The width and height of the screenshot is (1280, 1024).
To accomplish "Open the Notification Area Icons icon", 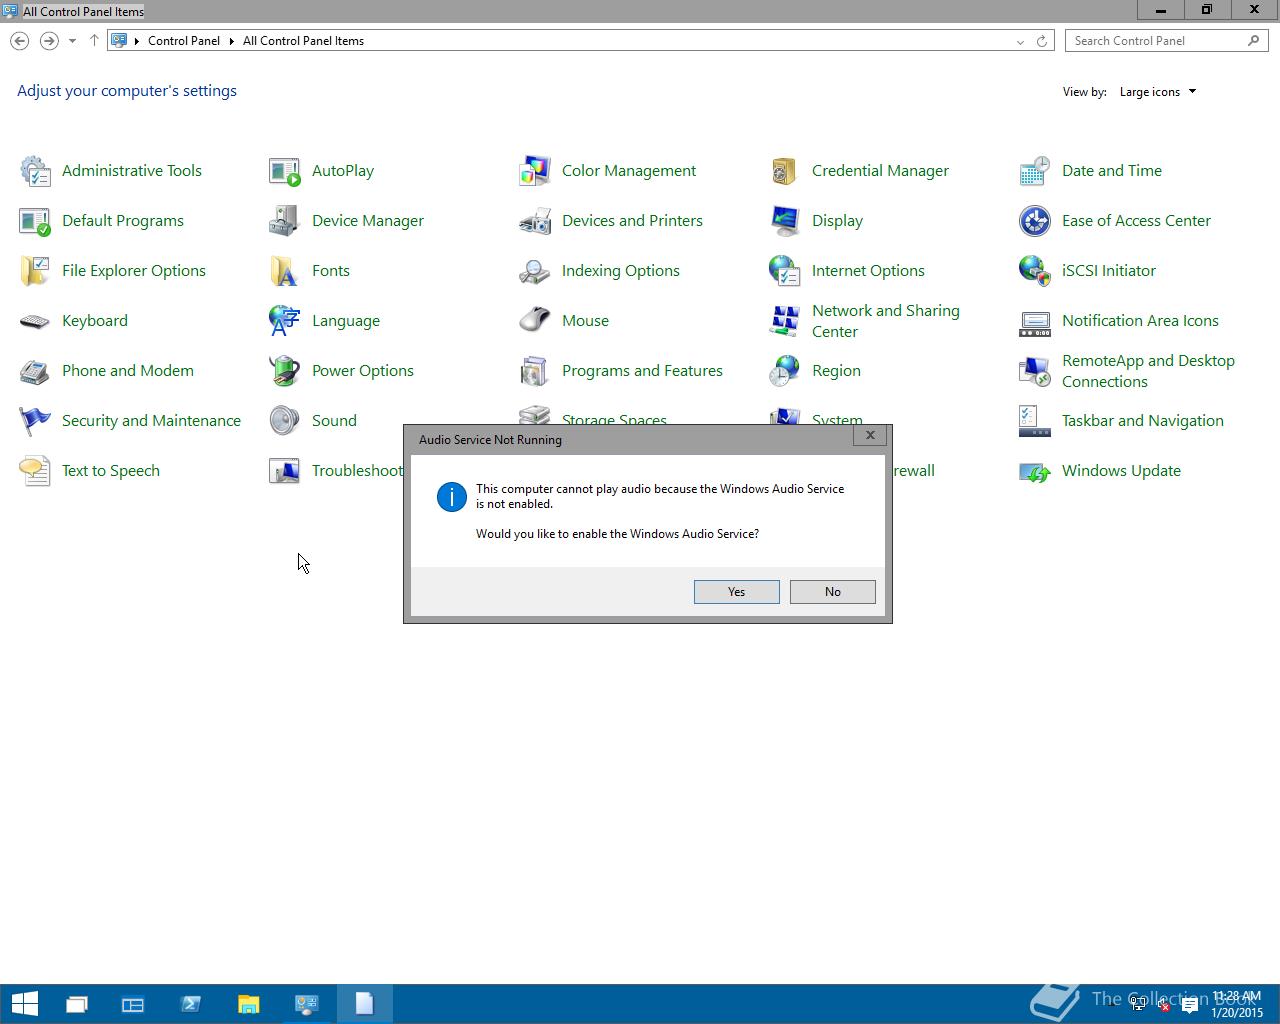I will [x=1035, y=321].
